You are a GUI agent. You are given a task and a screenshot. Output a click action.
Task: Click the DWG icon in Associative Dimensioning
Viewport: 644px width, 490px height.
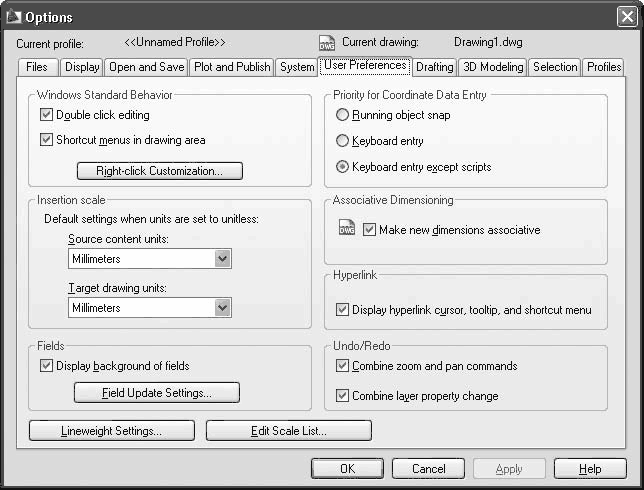coord(347,229)
